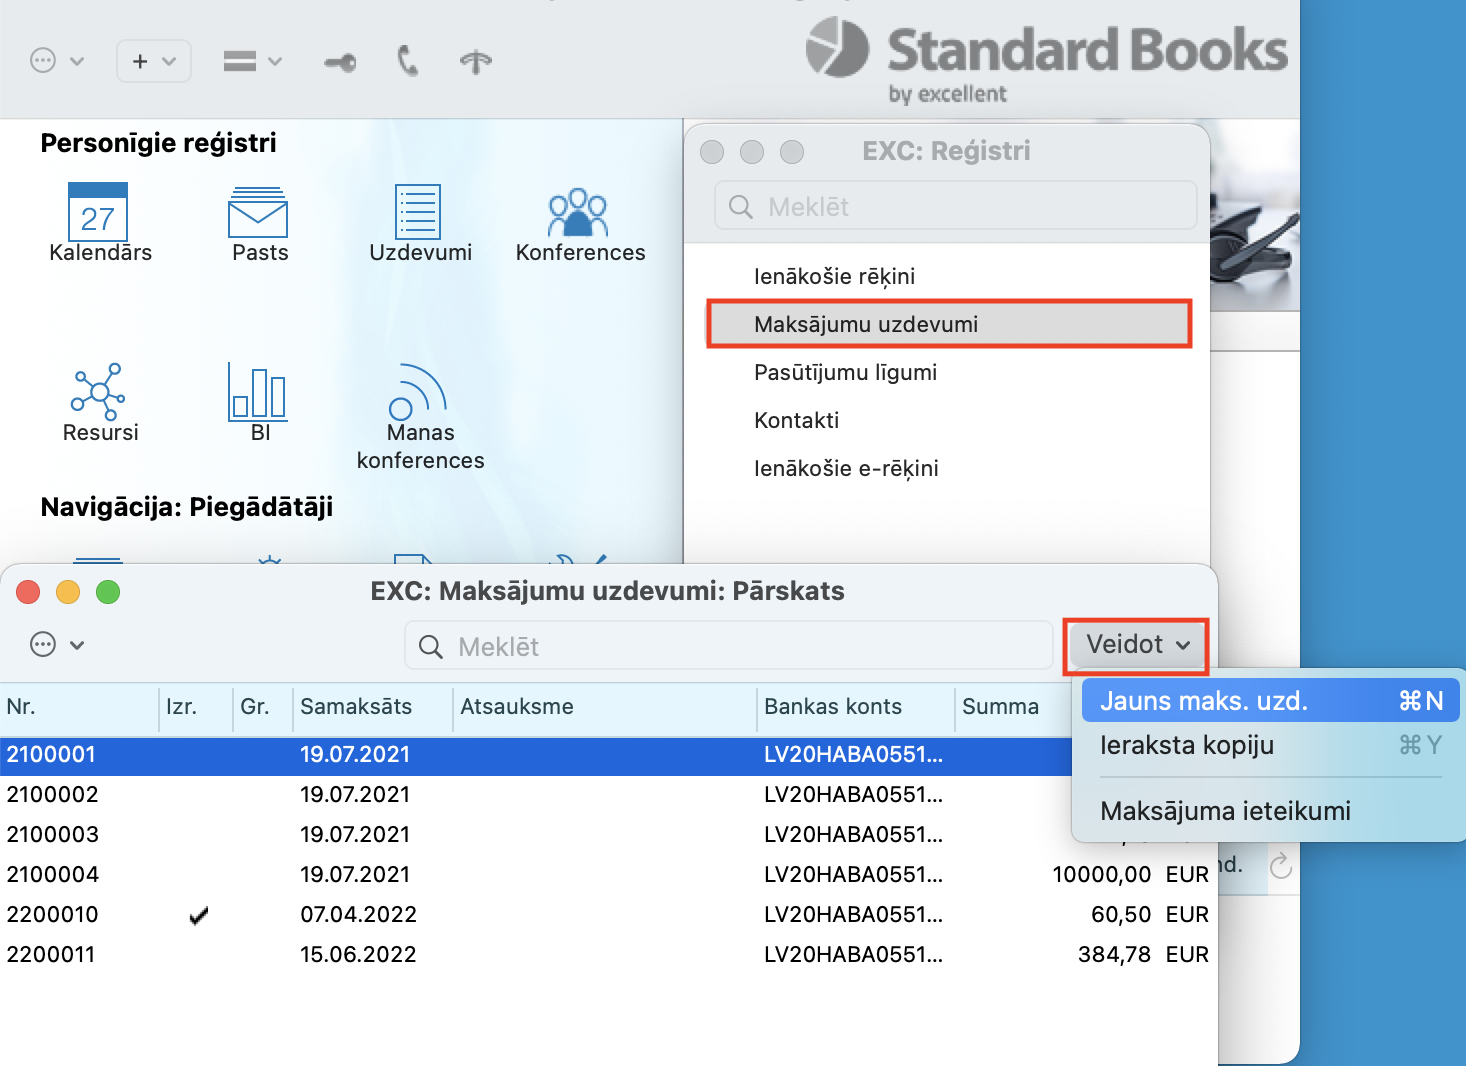Image resolution: width=1466 pixels, height=1066 pixels.
Task: Open the BI bar chart icon
Action: pos(258,392)
